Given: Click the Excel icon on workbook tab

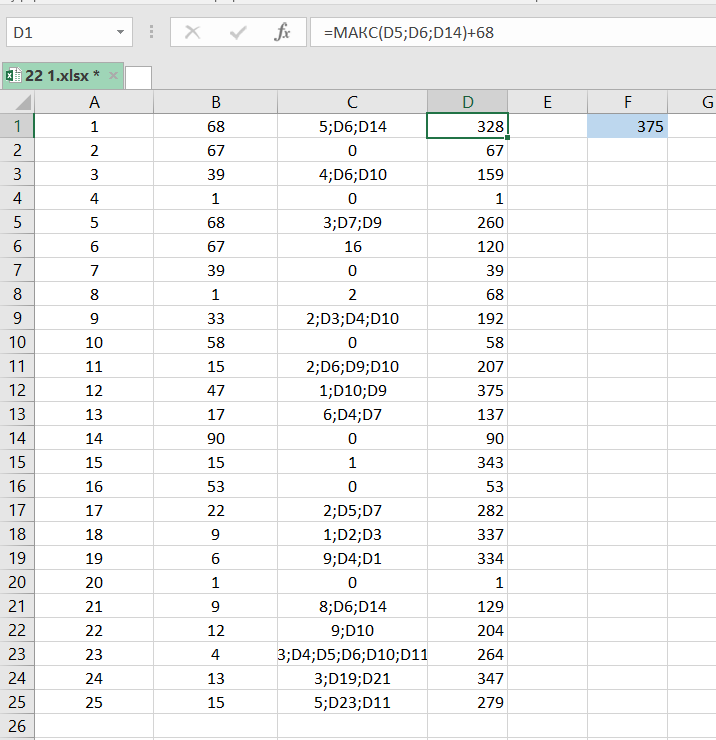Looking at the screenshot, I should [x=12, y=75].
